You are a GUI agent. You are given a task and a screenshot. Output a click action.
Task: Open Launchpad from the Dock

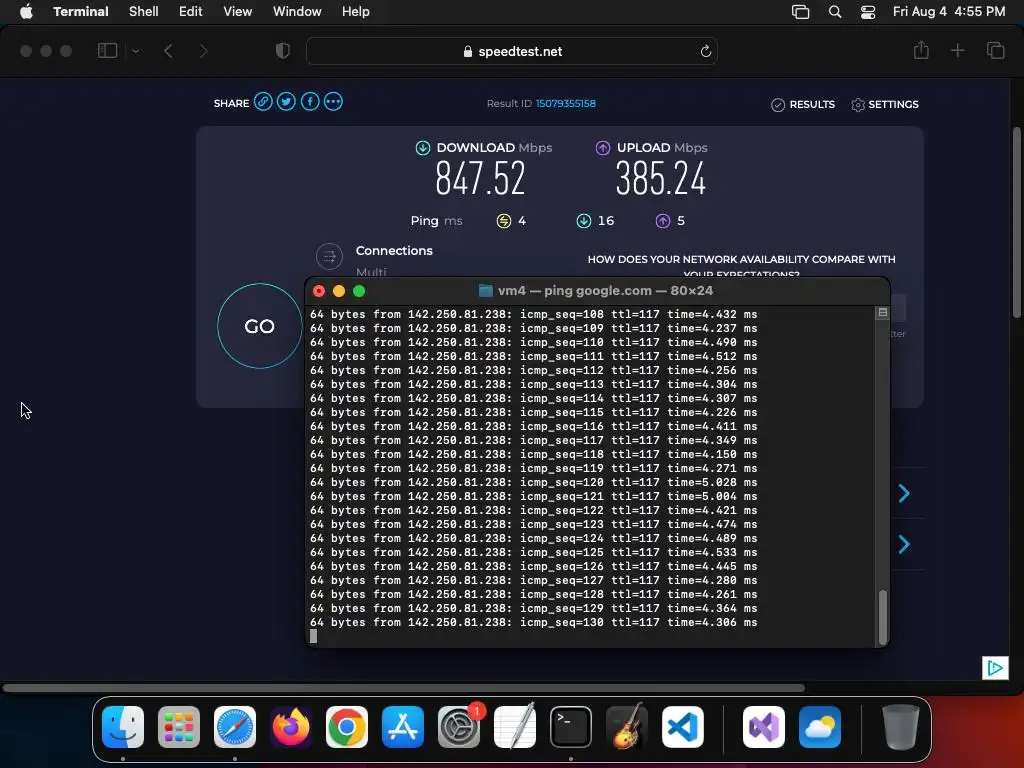tap(179, 727)
